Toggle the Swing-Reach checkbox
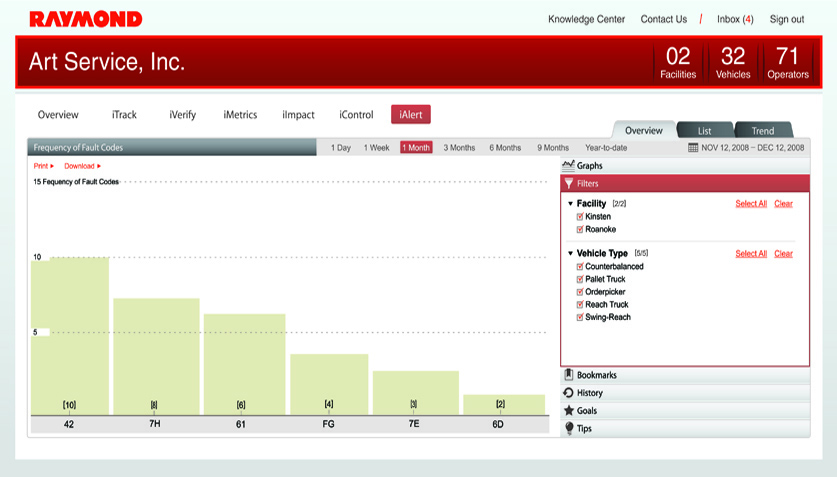 pos(580,317)
